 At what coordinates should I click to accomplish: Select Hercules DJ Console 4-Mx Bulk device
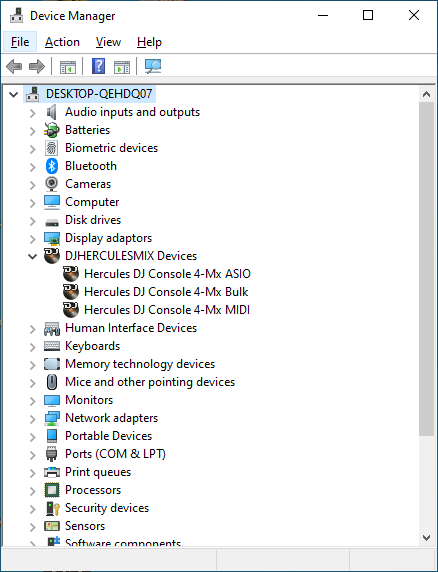(x=166, y=291)
